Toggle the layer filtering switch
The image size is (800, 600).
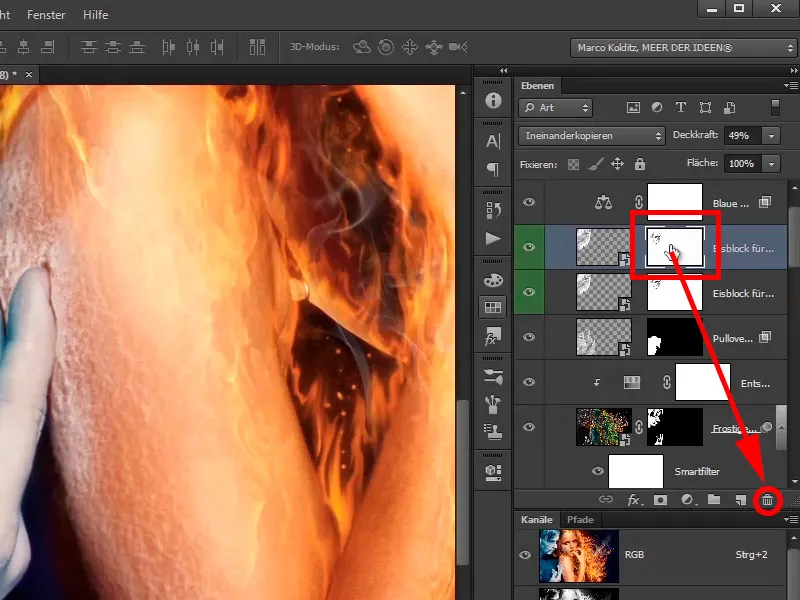pyautogui.click(x=775, y=108)
